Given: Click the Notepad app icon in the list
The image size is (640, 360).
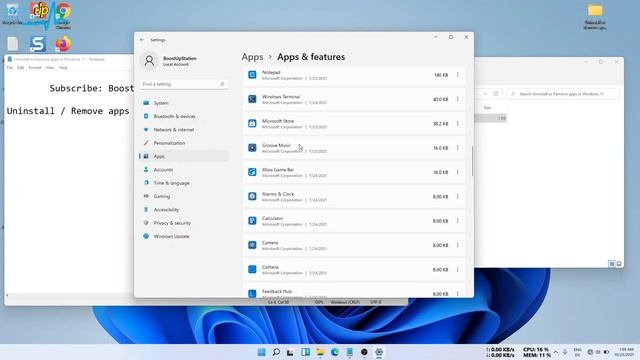Looking at the screenshot, I should [252, 75].
